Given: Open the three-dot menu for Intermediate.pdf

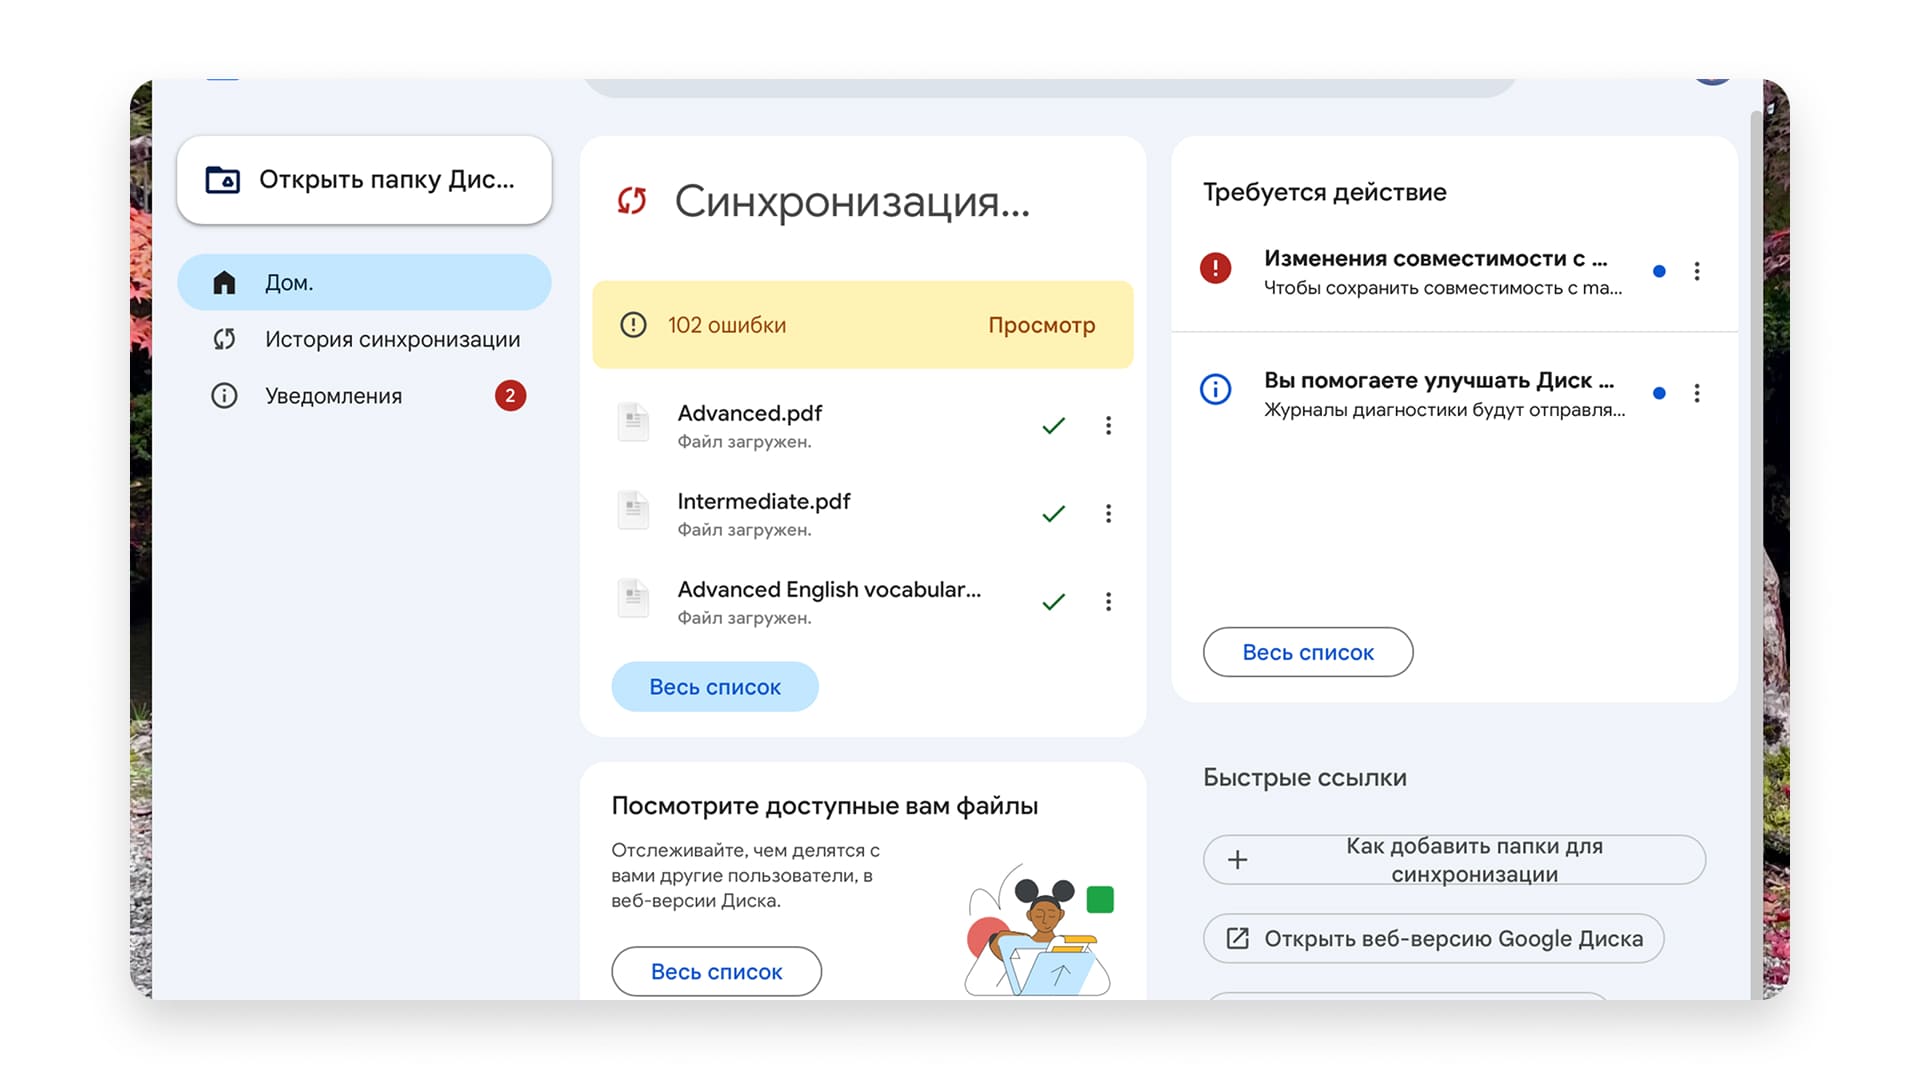Looking at the screenshot, I should [1108, 513].
